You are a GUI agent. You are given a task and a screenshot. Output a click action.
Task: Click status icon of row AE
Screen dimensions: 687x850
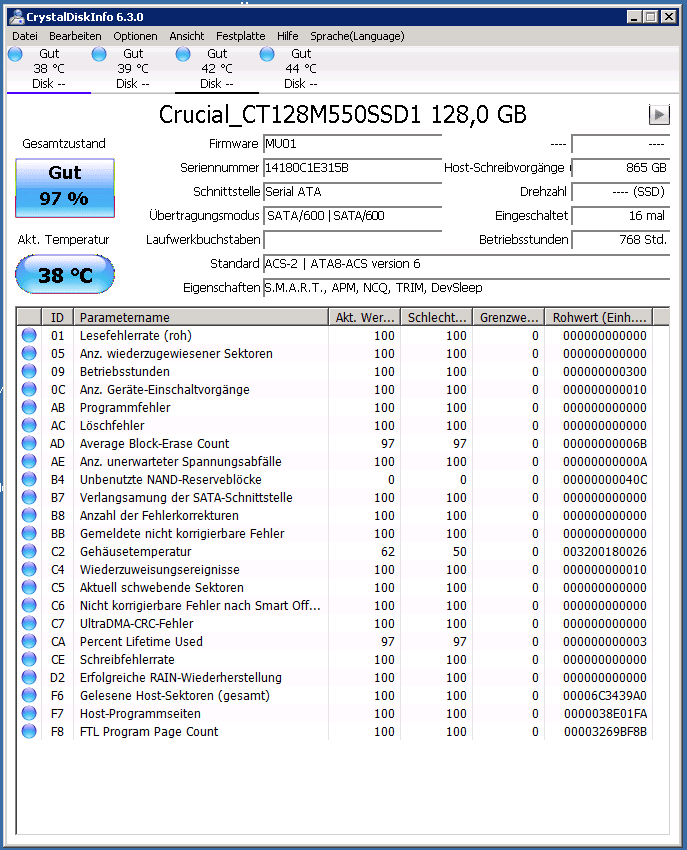29,461
